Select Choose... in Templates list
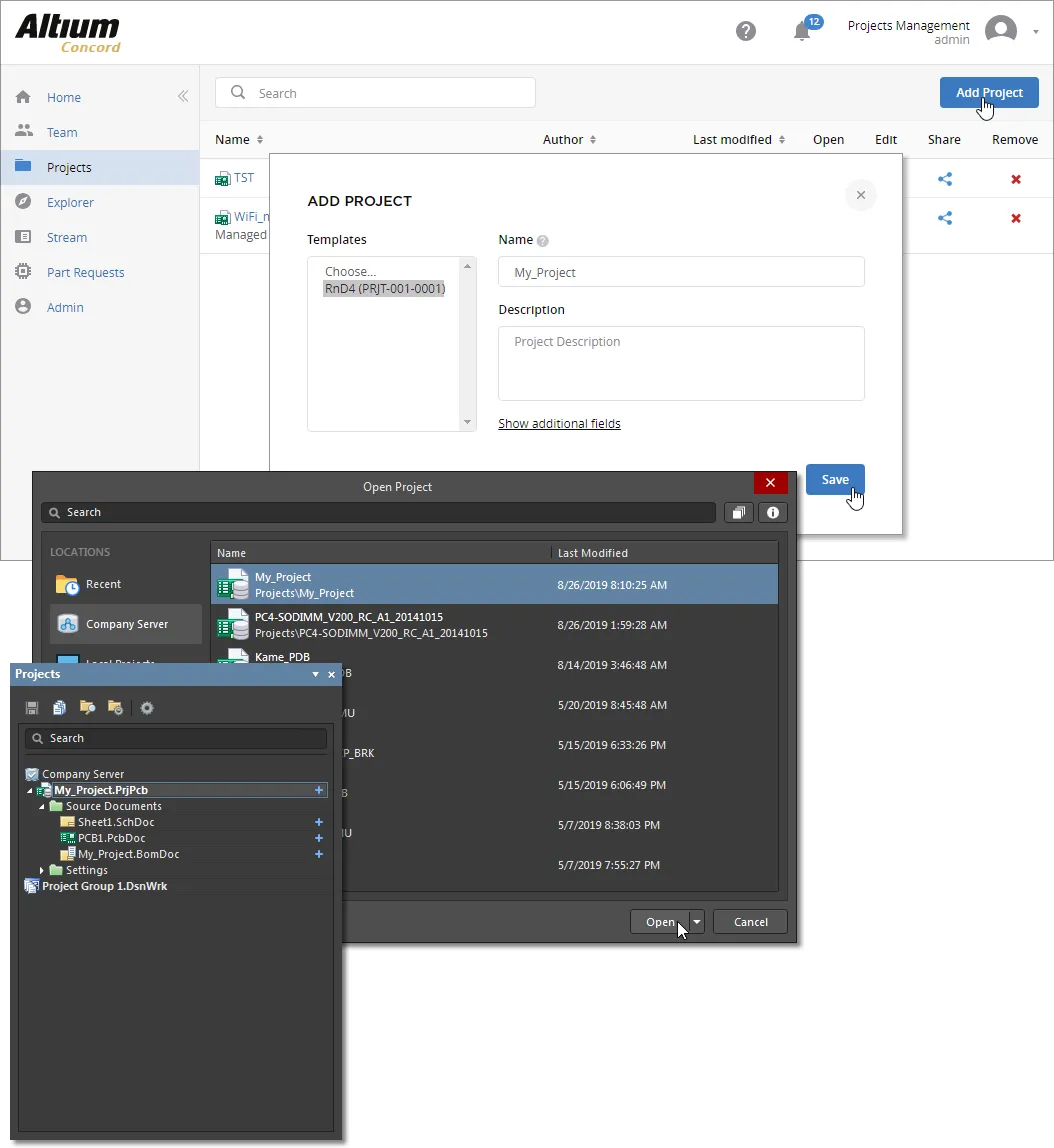The height and width of the screenshot is (1148, 1054). tap(351, 272)
